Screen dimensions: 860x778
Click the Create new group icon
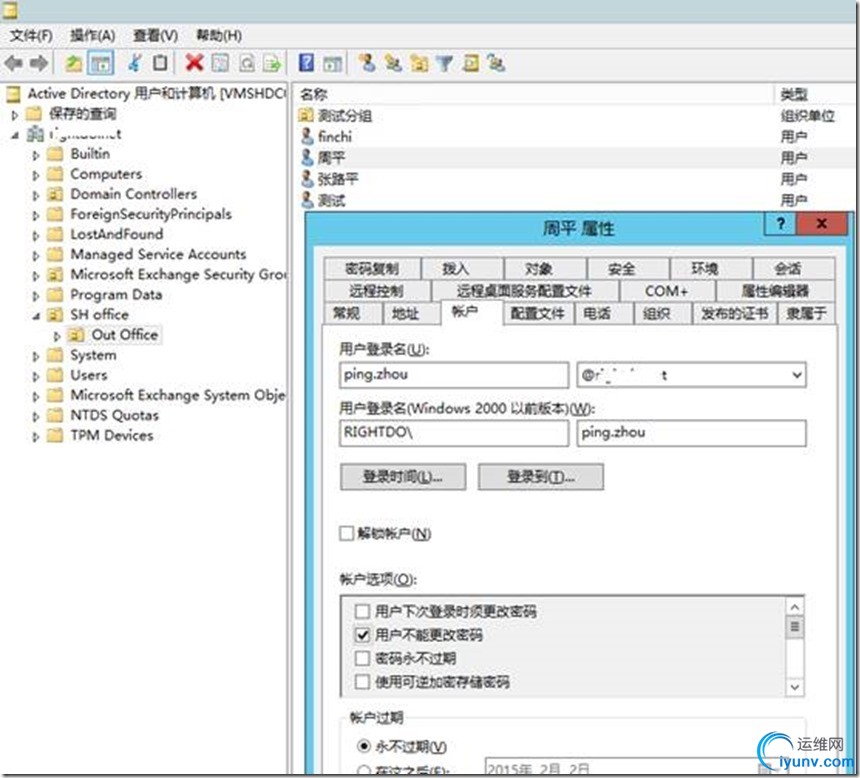(x=393, y=64)
